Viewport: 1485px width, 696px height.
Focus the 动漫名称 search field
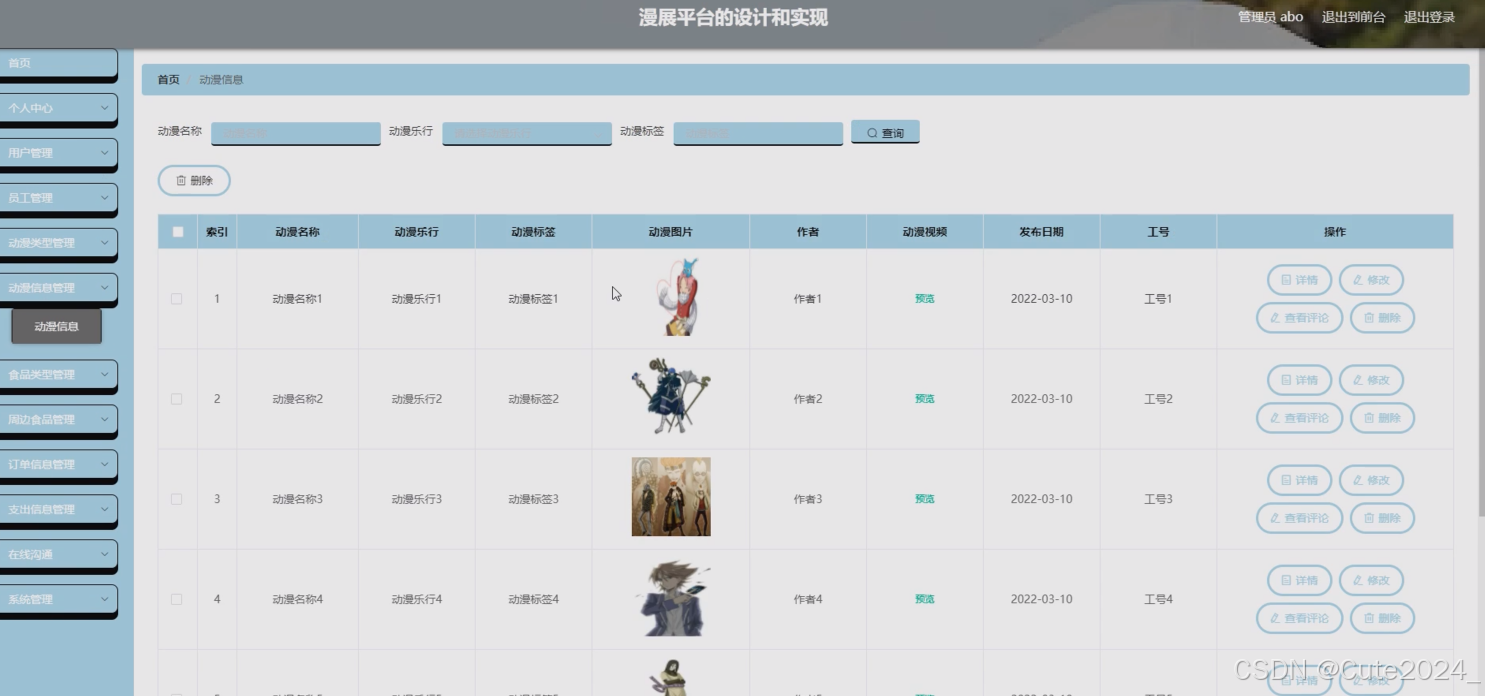296,133
